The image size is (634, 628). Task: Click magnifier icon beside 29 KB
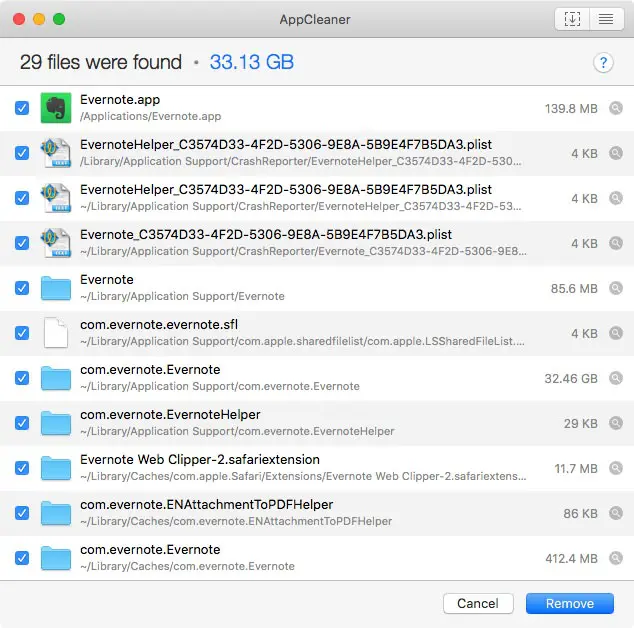(616, 423)
